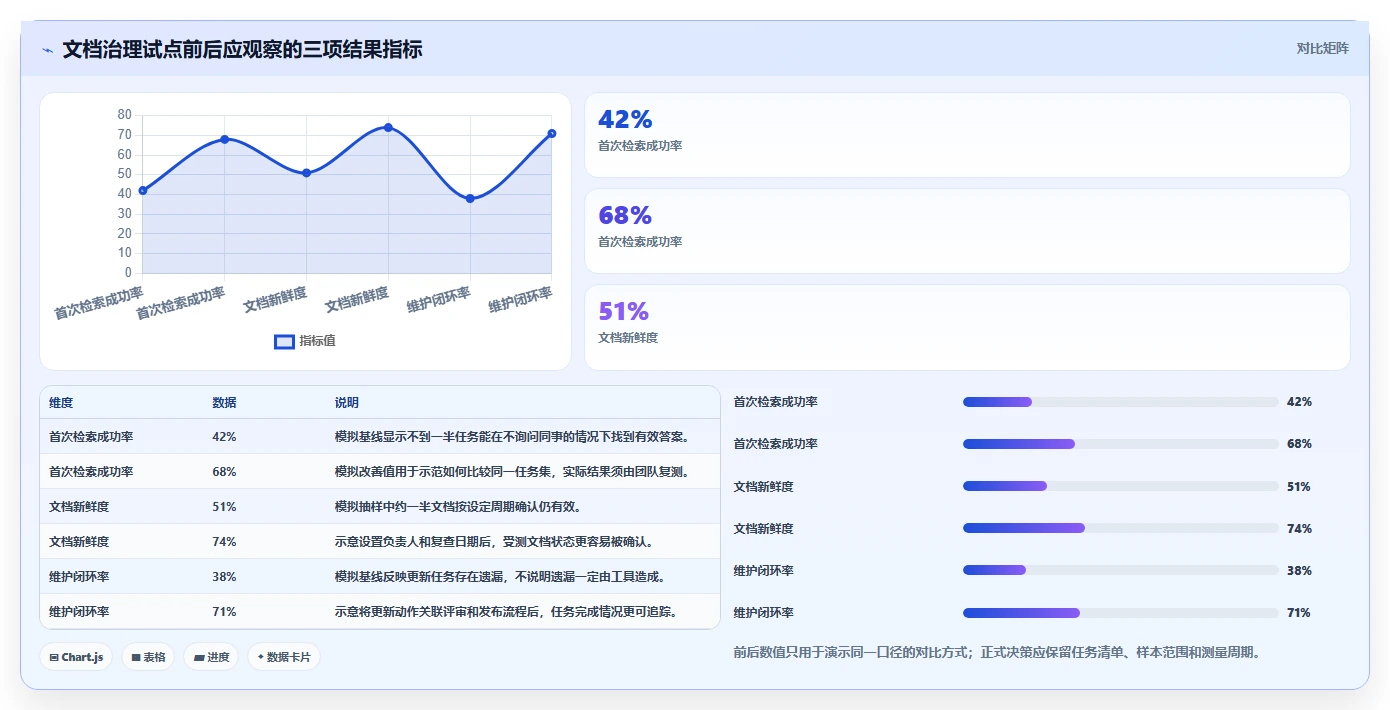The image size is (1390, 710).
Task: Click the title 文档治理试点前后应观察的三项结果指标
Action: coord(242,49)
